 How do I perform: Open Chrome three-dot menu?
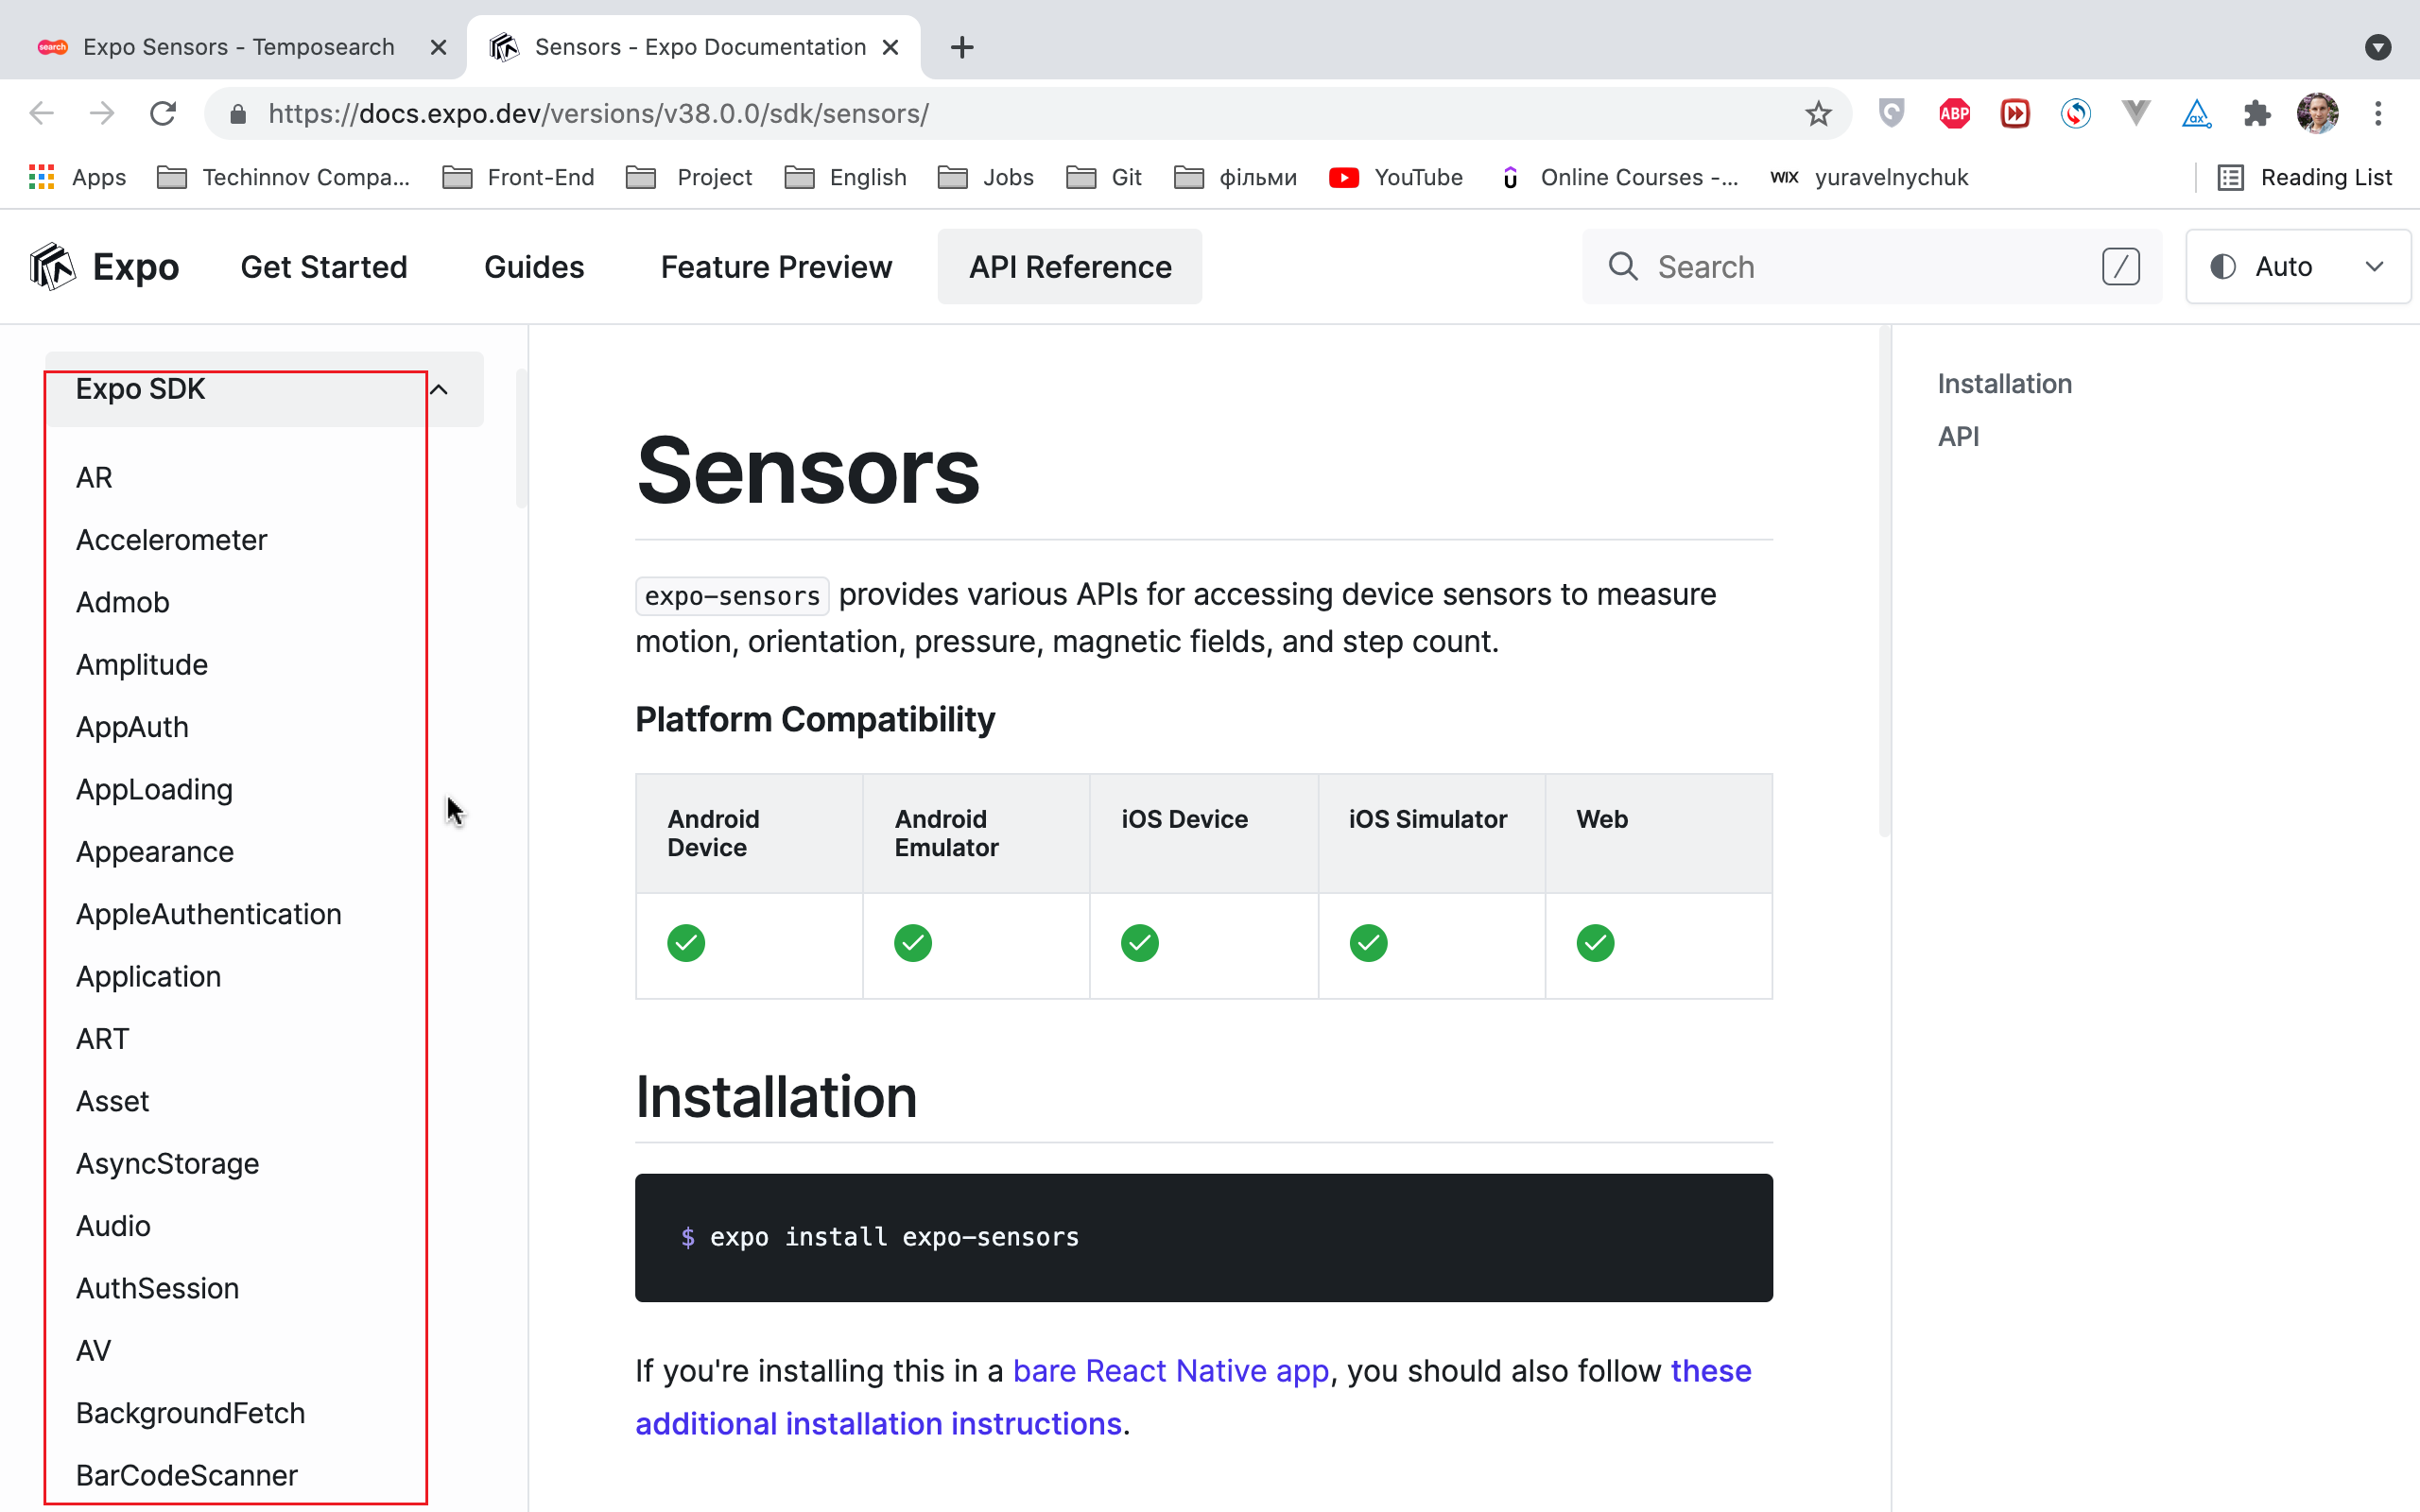coord(2378,113)
